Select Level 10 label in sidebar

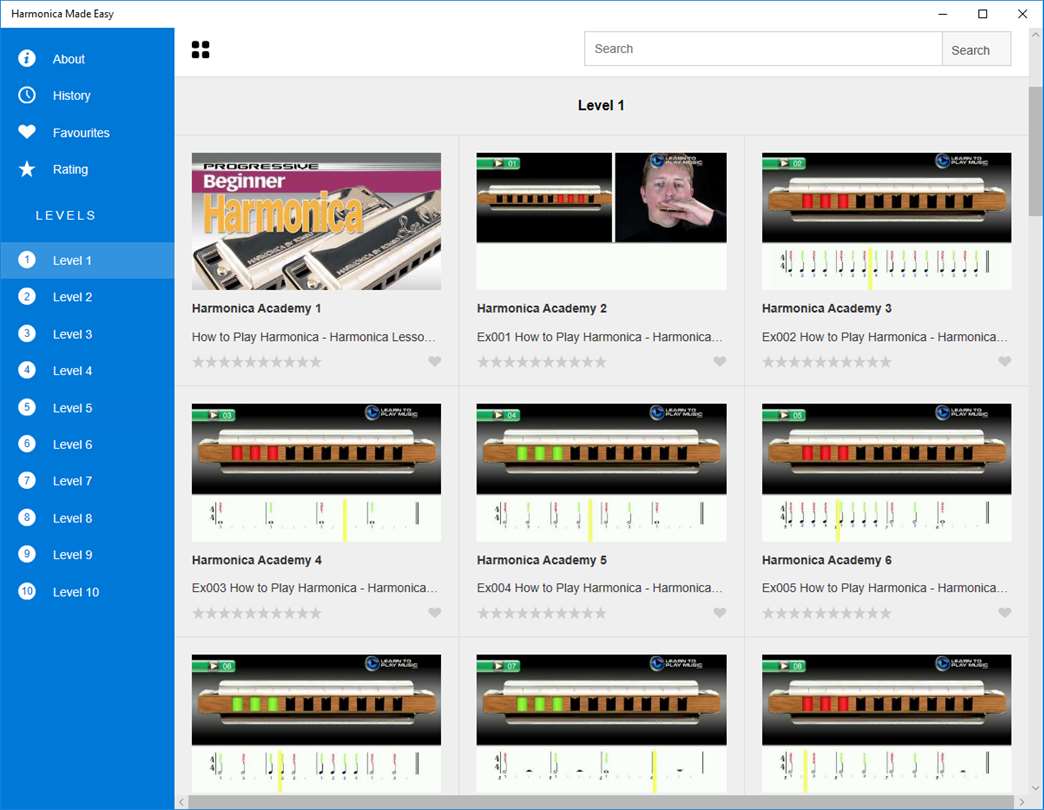[76, 592]
